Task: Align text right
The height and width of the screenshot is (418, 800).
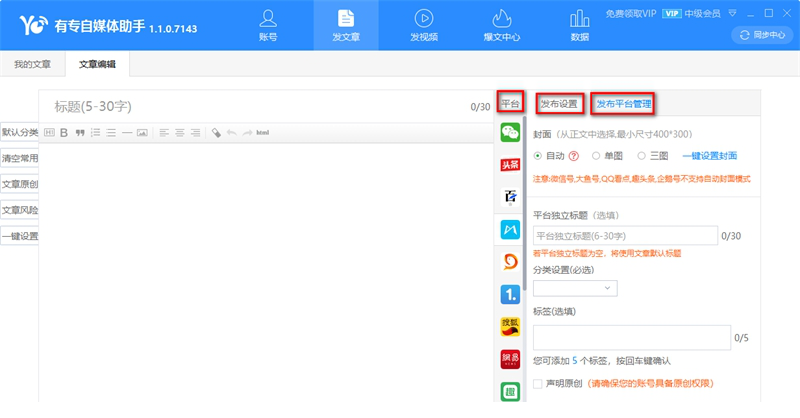Action: point(195,133)
